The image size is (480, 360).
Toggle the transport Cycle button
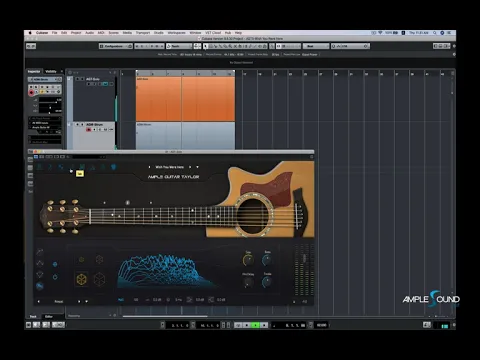[x=238, y=325]
